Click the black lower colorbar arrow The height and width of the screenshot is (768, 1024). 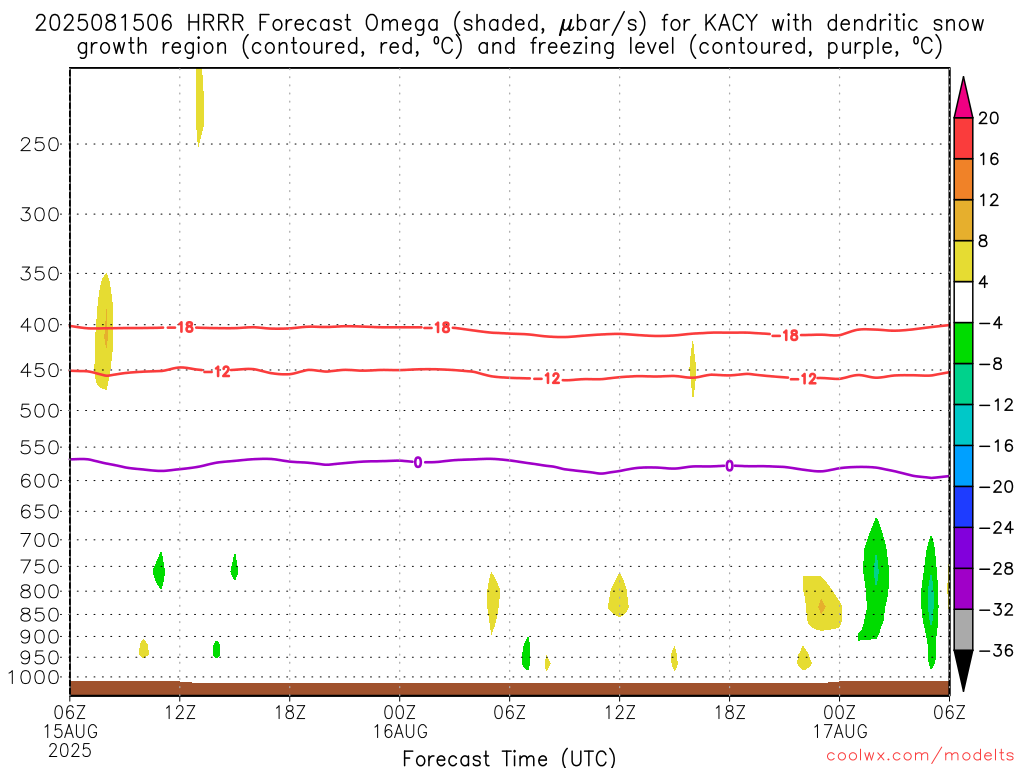pyautogui.click(x=963, y=671)
